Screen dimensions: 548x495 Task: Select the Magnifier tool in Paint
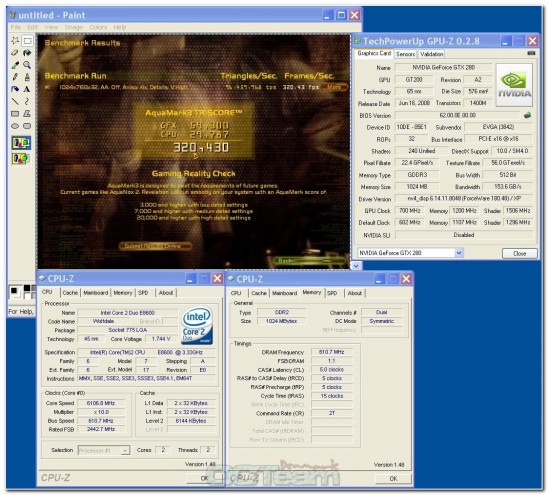(x=27, y=65)
